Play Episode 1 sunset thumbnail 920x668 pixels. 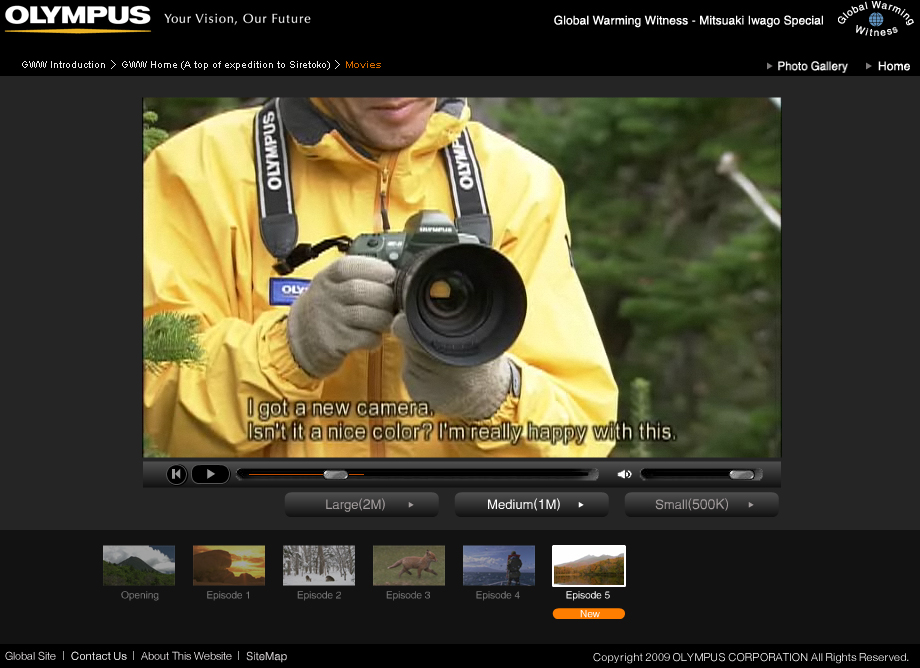click(229, 565)
